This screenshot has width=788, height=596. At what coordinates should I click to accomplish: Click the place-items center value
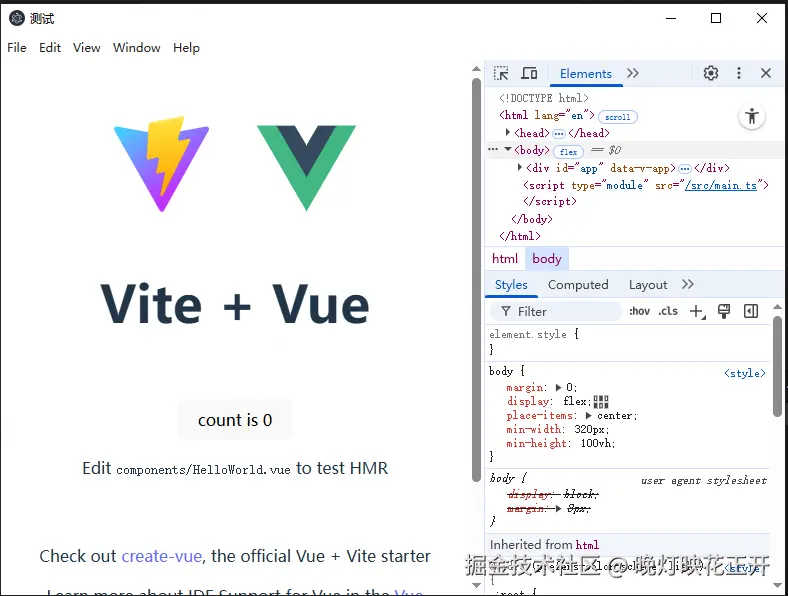(617, 416)
